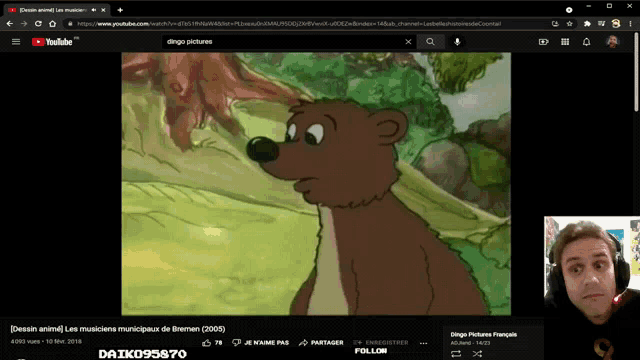Open the browser extensions puzzle icon
Screen dimensions: 640x360
pos(587,24)
